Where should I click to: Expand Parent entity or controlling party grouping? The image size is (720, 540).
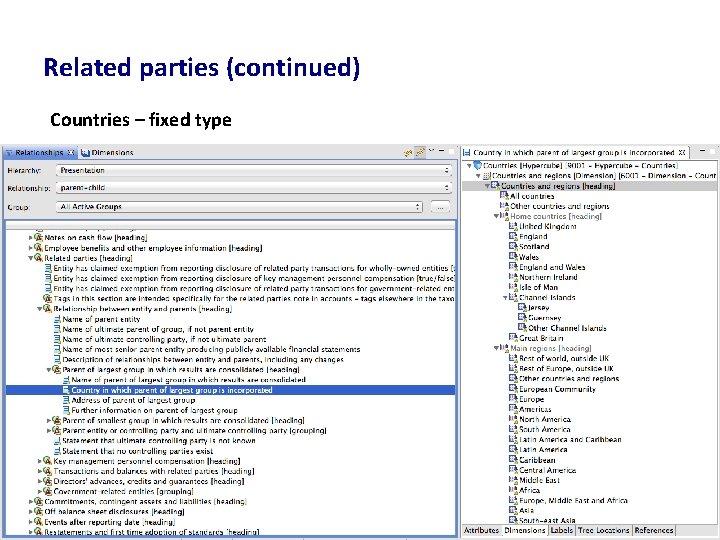tap(49, 431)
